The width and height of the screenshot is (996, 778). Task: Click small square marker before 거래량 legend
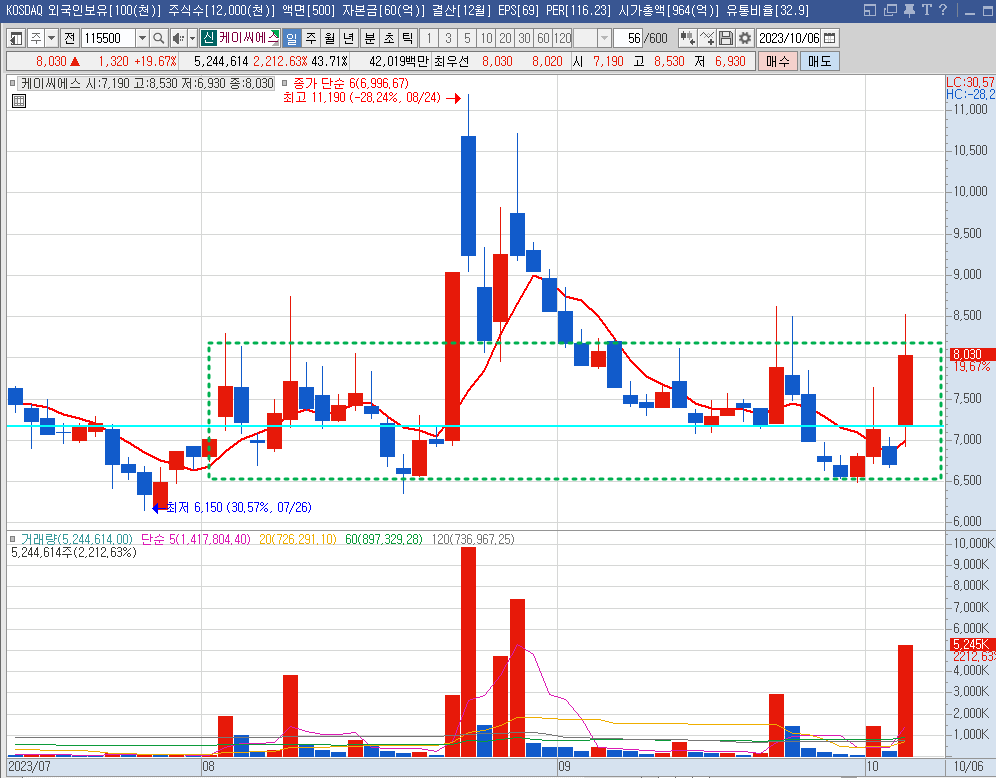point(13,539)
